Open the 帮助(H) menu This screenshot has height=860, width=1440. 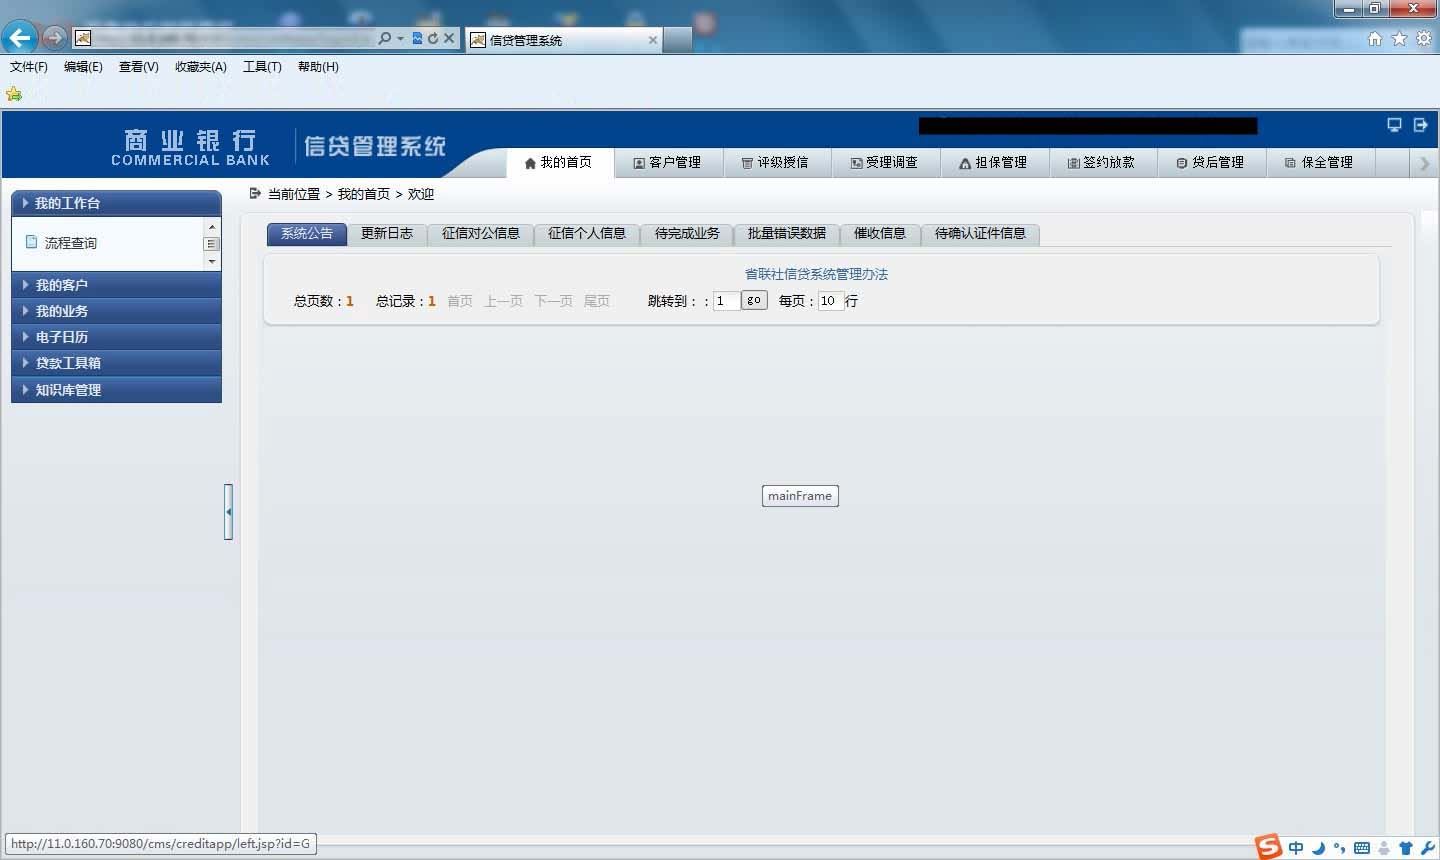pyautogui.click(x=318, y=67)
